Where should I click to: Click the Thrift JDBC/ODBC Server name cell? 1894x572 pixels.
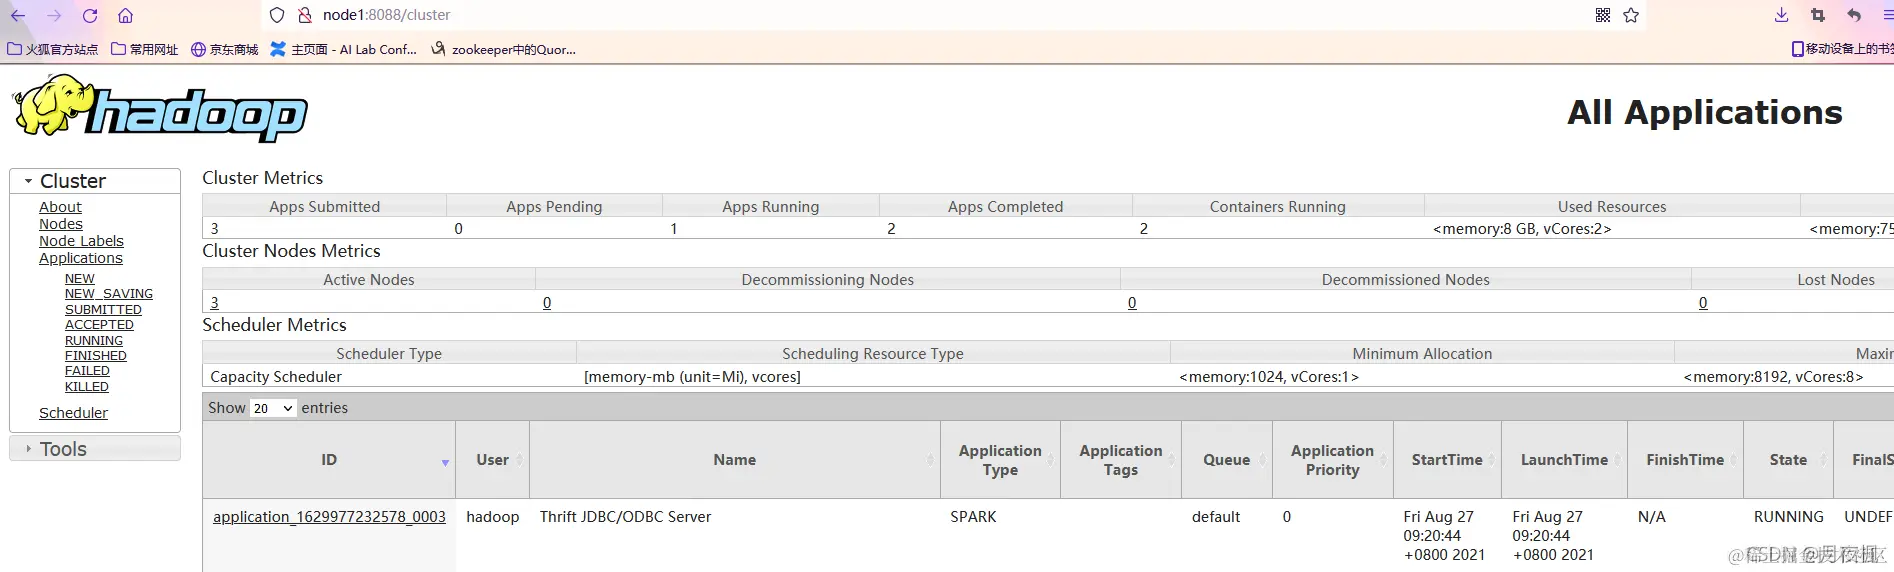(625, 517)
